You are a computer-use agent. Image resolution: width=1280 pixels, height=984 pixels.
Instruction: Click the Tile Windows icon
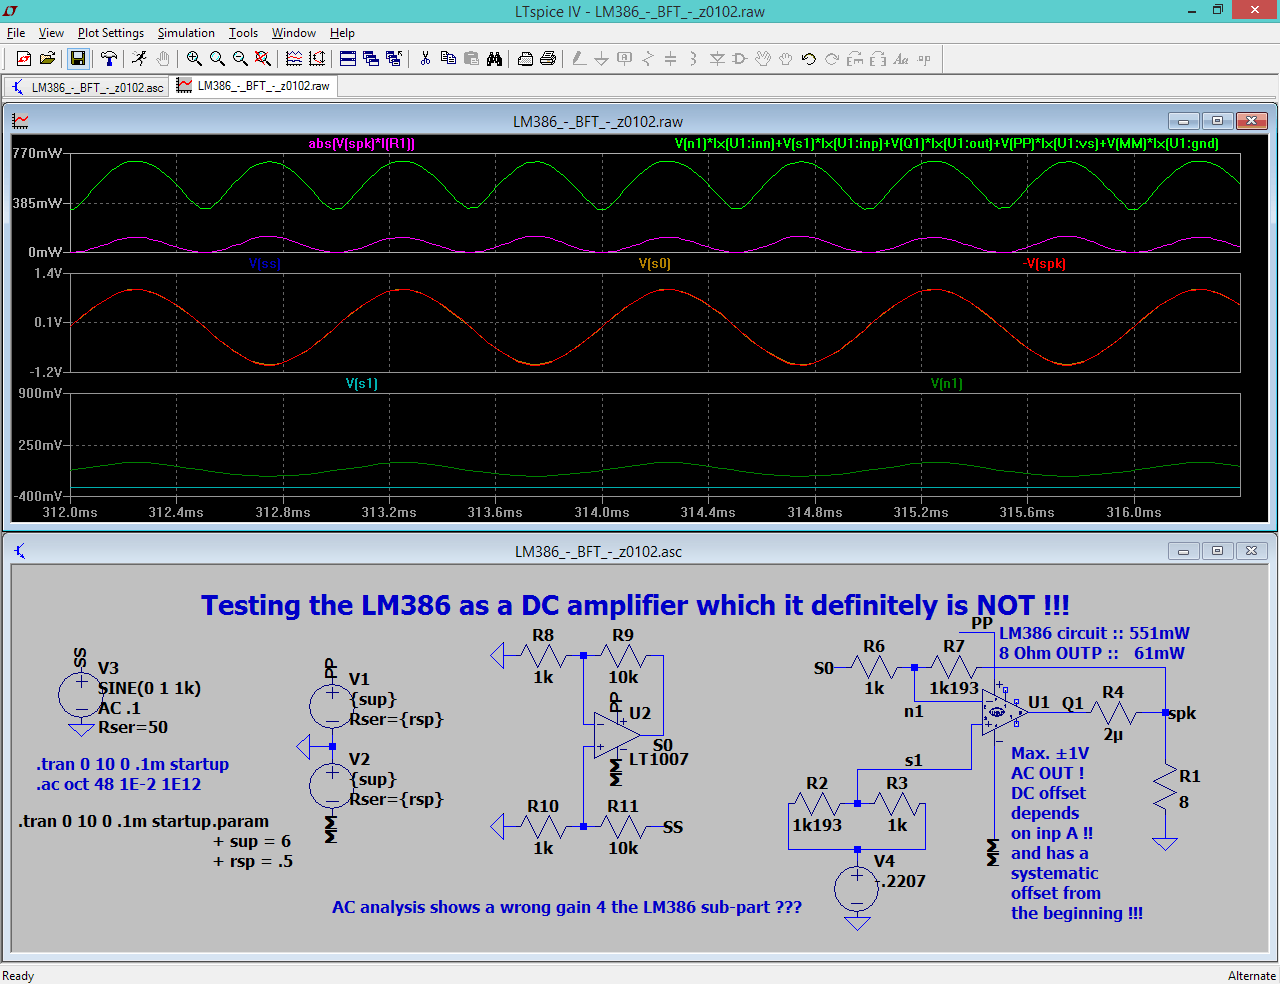coord(348,59)
